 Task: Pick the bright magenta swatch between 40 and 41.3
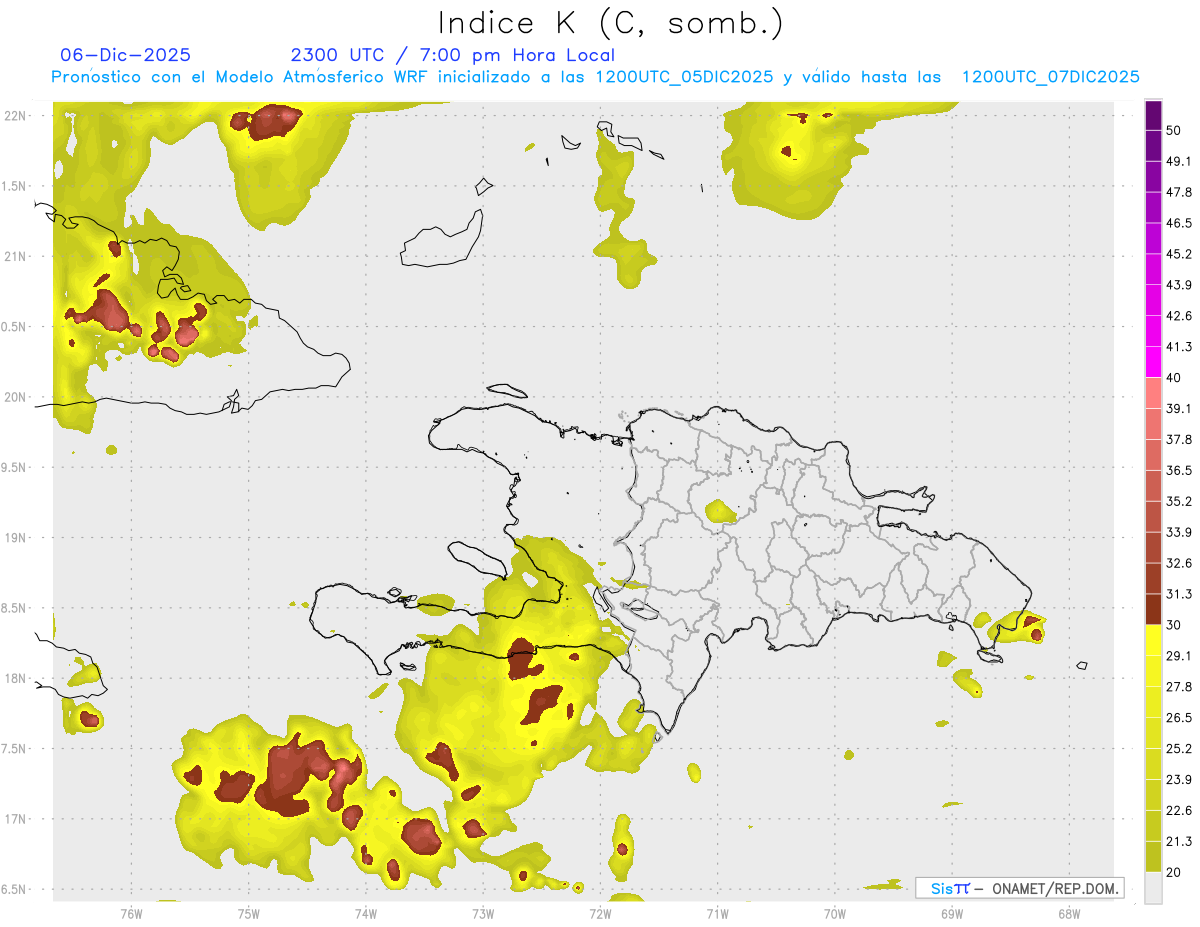click(1153, 363)
